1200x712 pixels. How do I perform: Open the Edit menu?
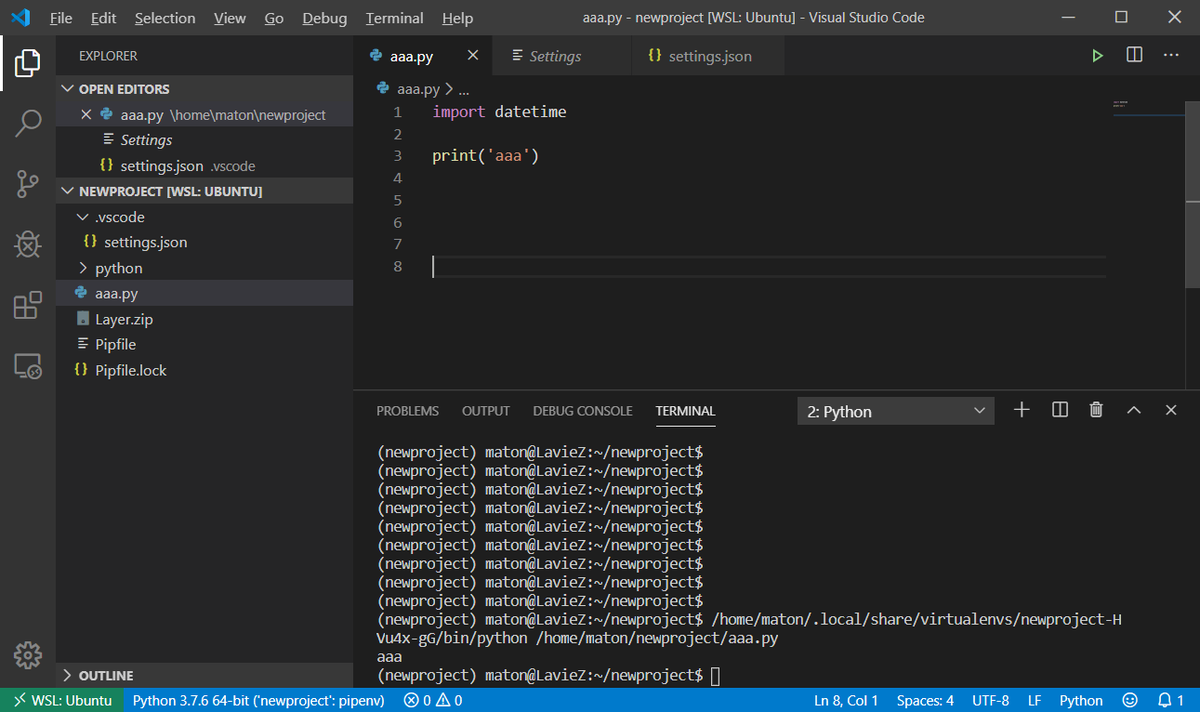(103, 18)
